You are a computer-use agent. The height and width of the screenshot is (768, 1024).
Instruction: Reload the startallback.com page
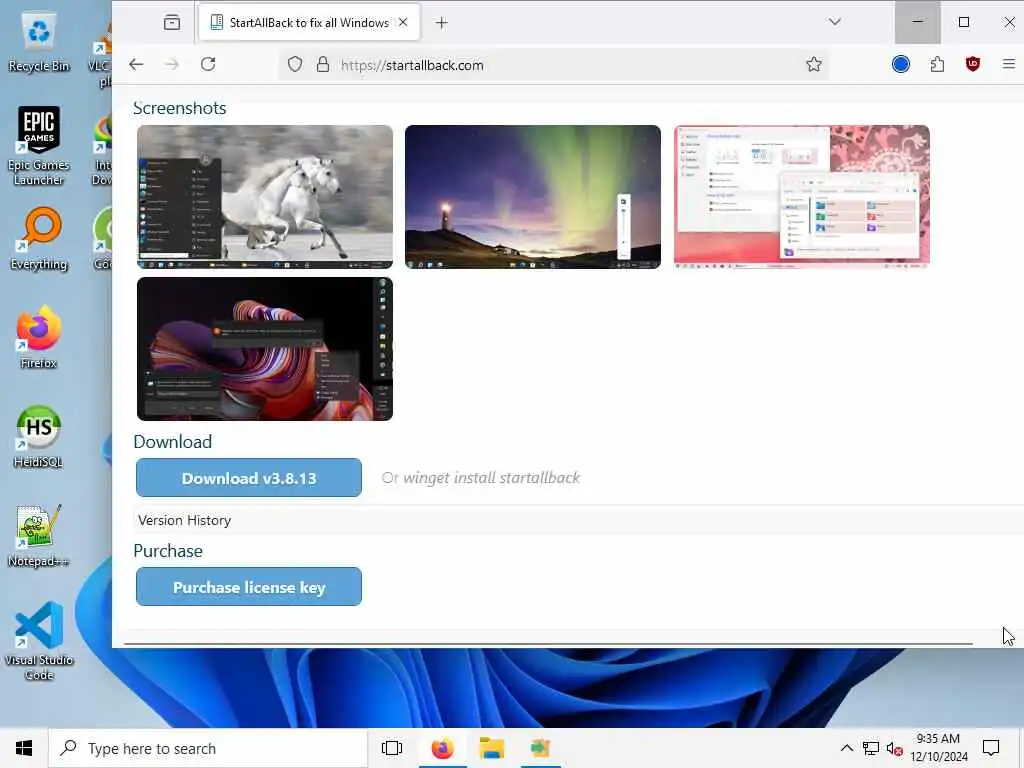pos(208,65)
